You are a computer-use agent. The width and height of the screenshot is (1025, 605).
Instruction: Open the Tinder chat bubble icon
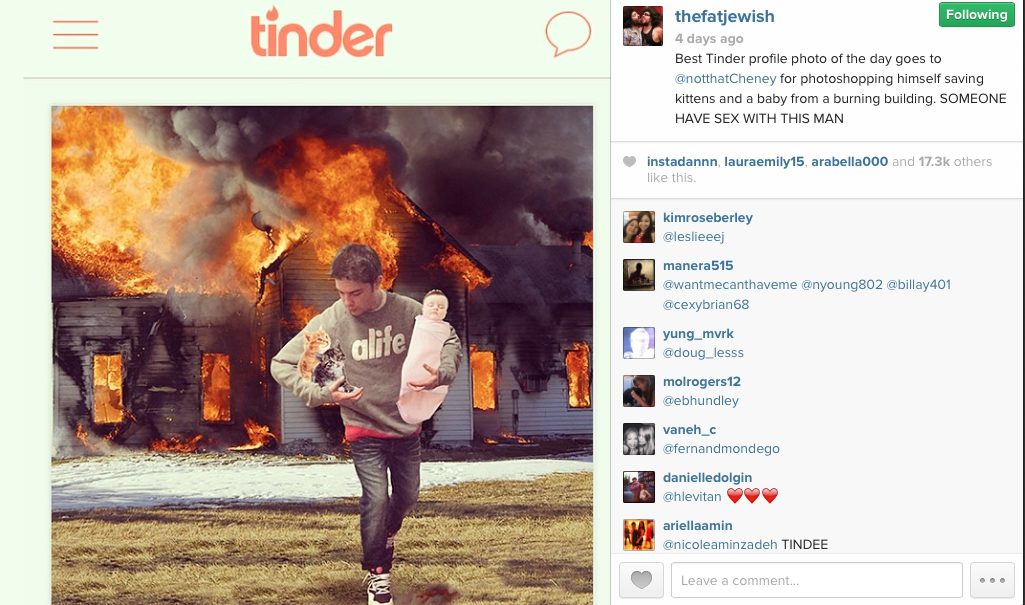click(x=568, y=33)
